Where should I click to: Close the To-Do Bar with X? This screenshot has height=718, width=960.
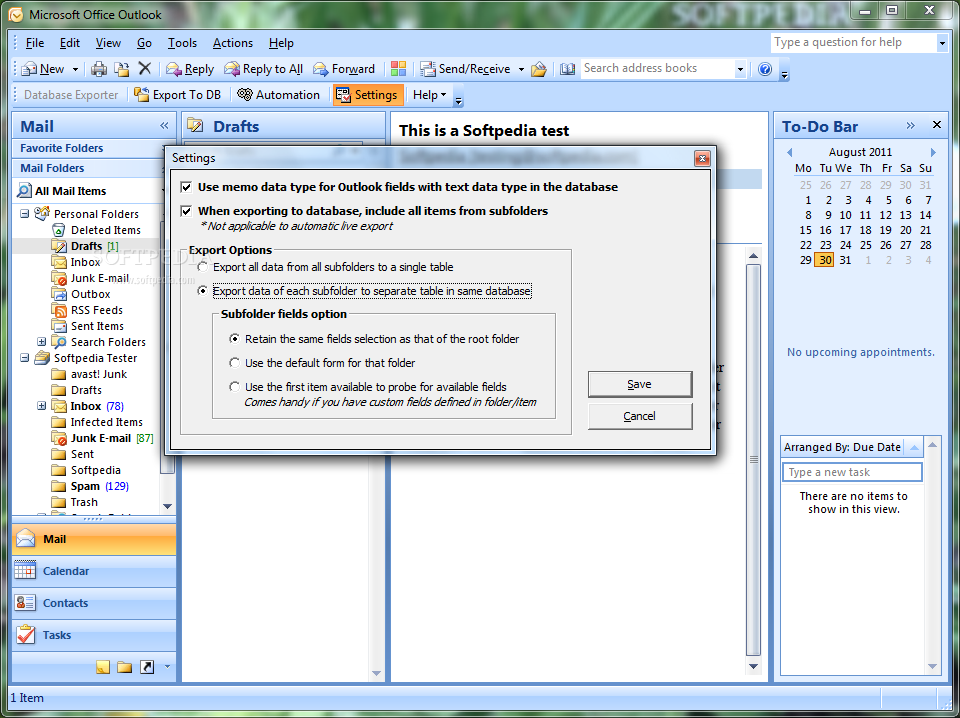click(936, 125)
